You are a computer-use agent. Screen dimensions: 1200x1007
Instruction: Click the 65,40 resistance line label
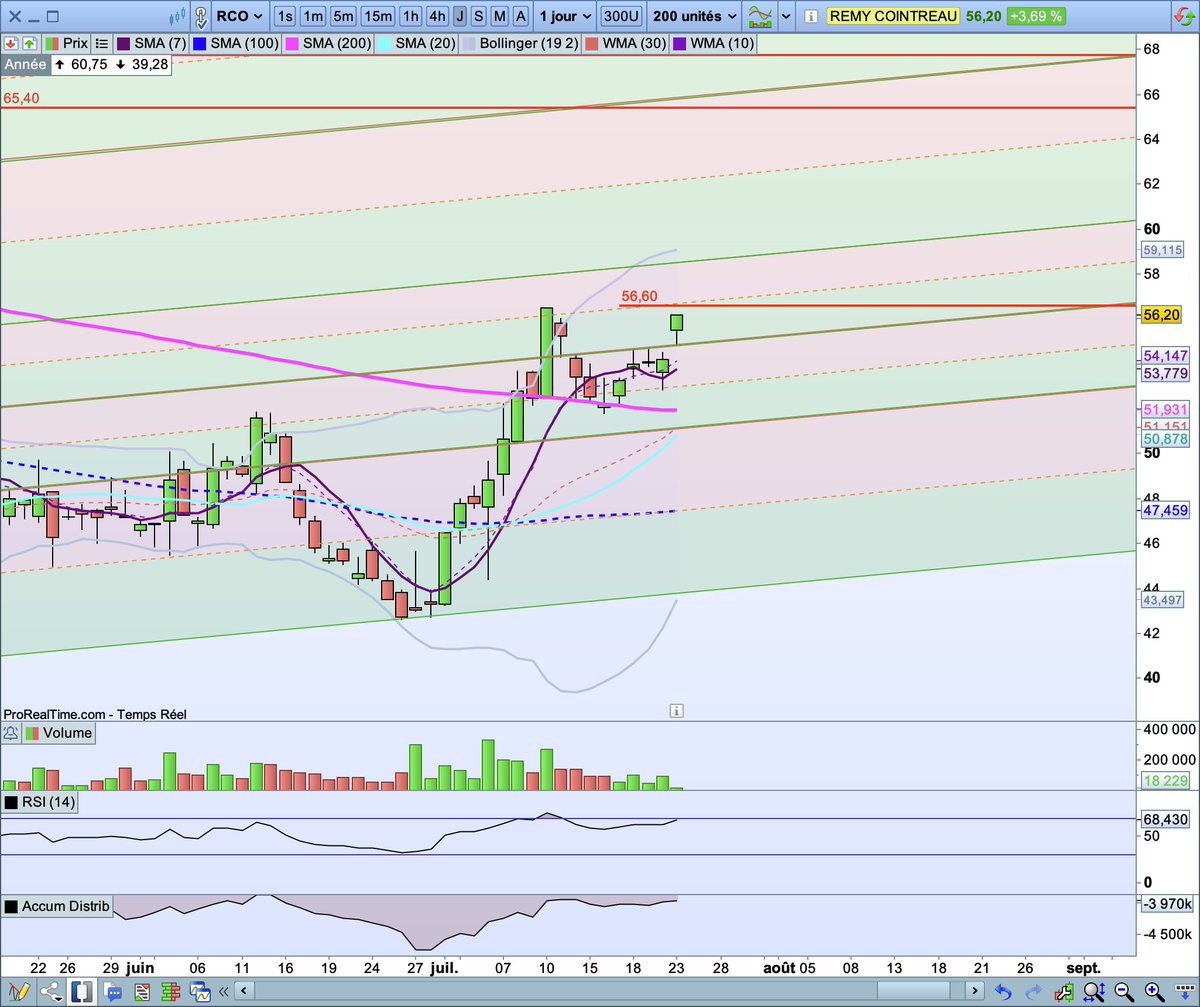click(21, 98)
